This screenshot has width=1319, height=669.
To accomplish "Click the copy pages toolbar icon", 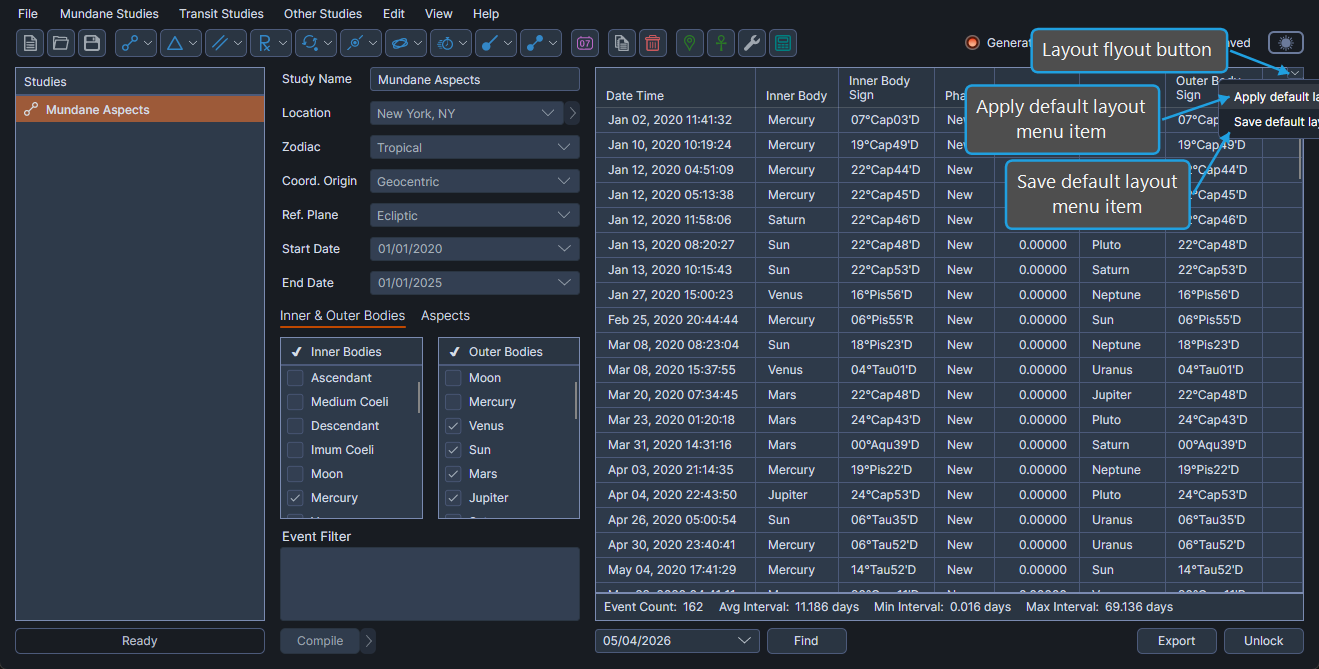I will tap(622, 43).
